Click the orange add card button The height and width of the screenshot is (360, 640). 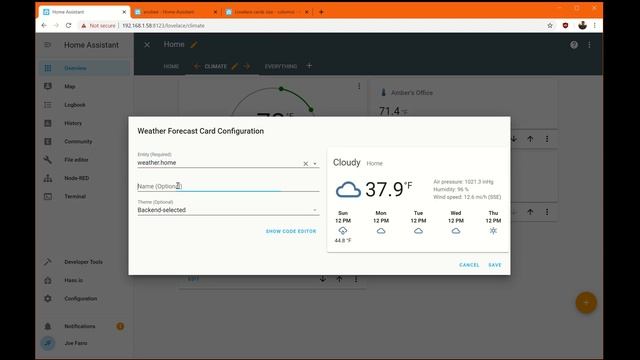[x=586, y=302]
